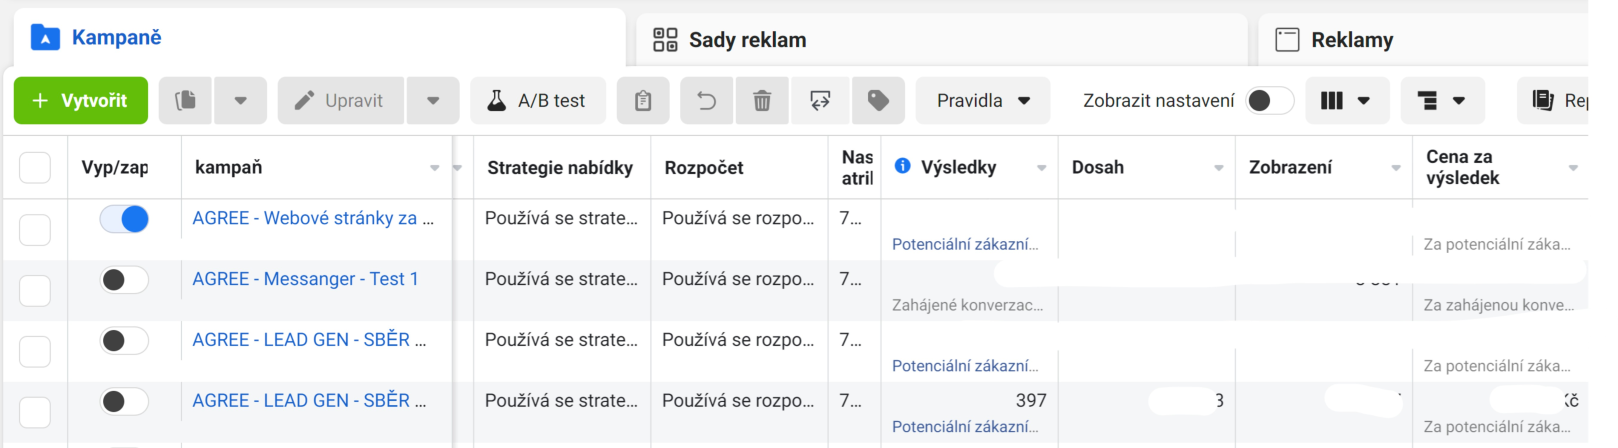Click the export/share arrows icon
Image resolution: width=1618 pixels, height=448 pixels.
pyautogui.click(x=820, y=101)
